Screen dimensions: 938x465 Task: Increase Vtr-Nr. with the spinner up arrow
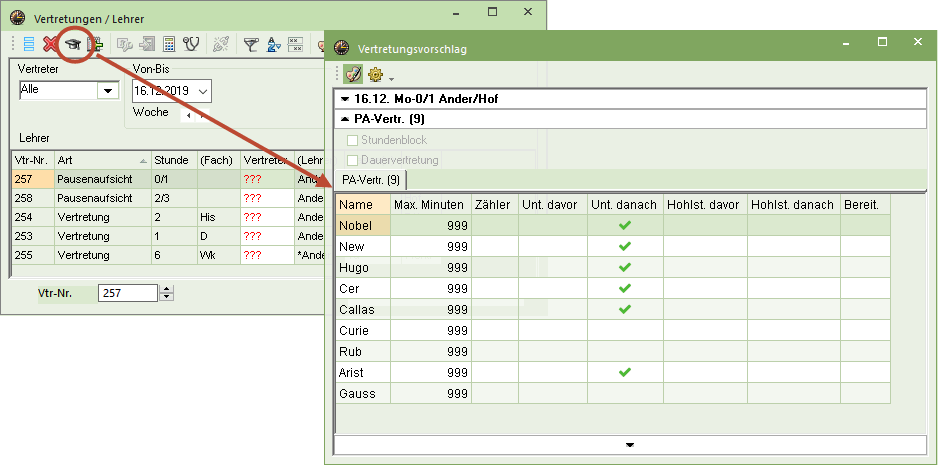[x=168, y=289]
